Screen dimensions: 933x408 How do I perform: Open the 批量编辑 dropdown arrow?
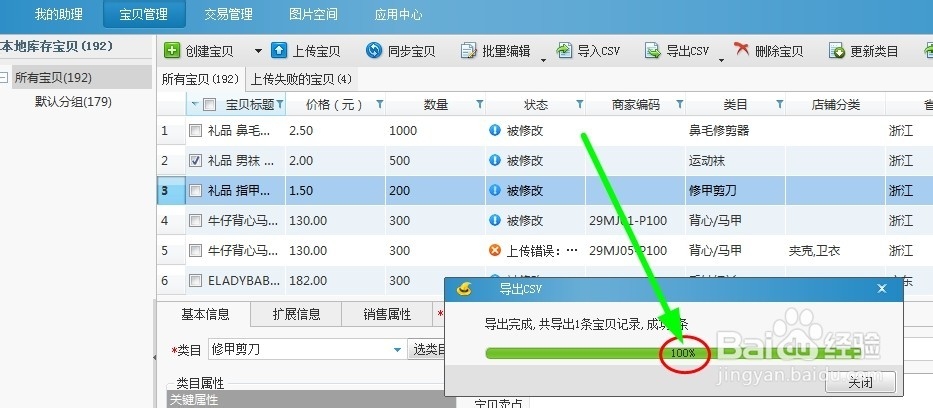click(543, 59)
